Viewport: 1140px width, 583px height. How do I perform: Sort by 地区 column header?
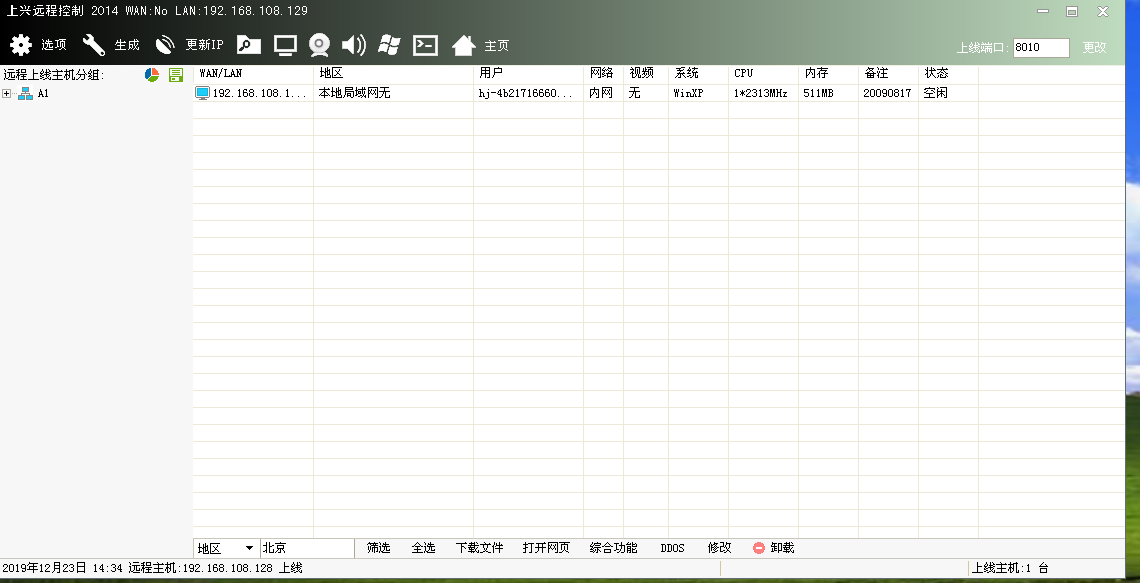coord(393,73)
